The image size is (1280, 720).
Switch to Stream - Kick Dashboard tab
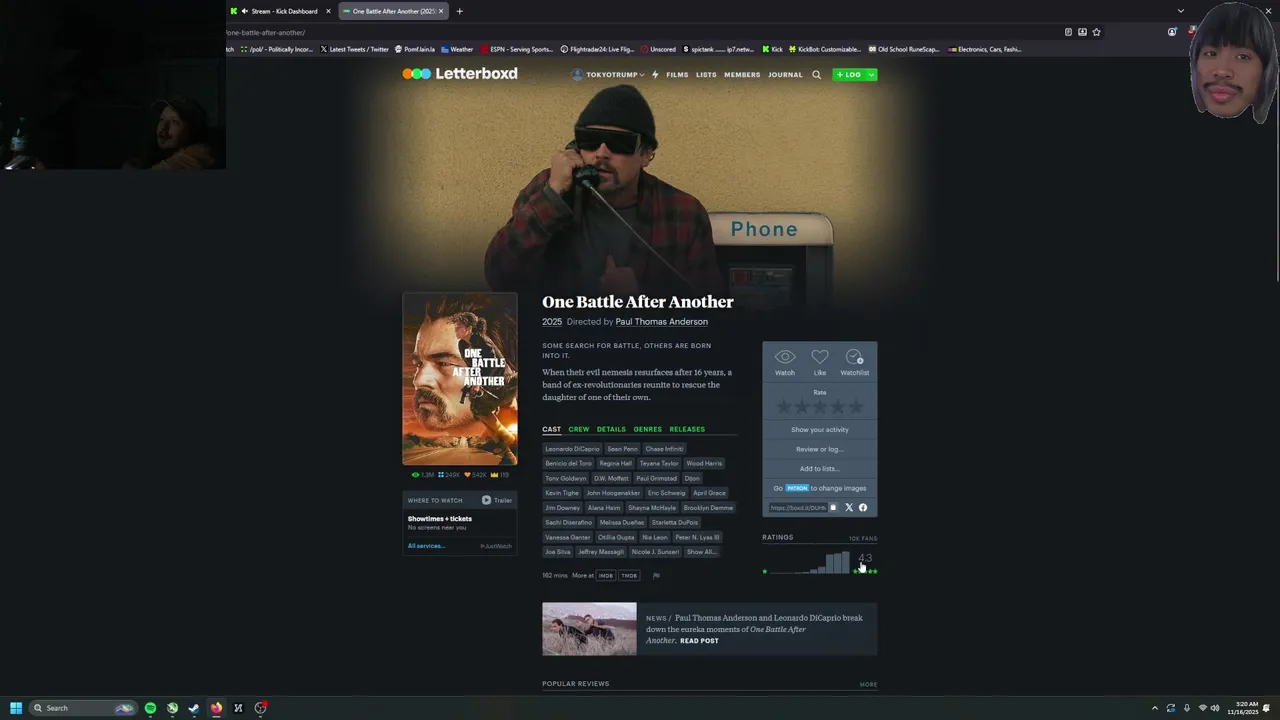(281, 11)
